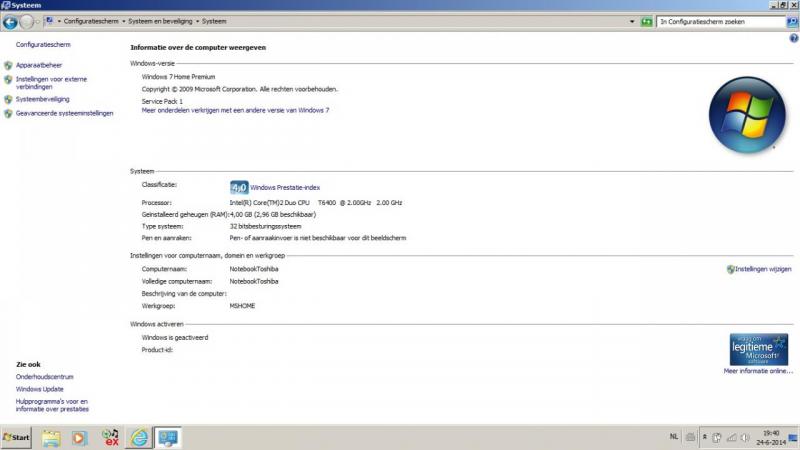This screenshot has width=800, height=450.
Task: Open the red 'ex' music app taskbar icon
Action: coord(110,438)
